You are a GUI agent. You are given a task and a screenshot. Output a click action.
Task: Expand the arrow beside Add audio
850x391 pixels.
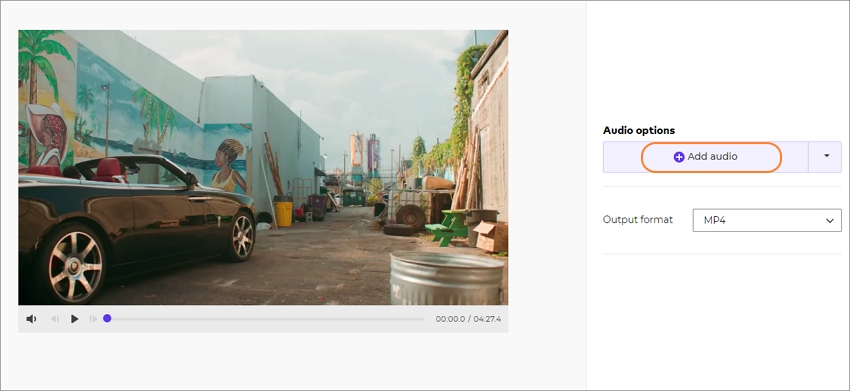[x=826, y=157]
